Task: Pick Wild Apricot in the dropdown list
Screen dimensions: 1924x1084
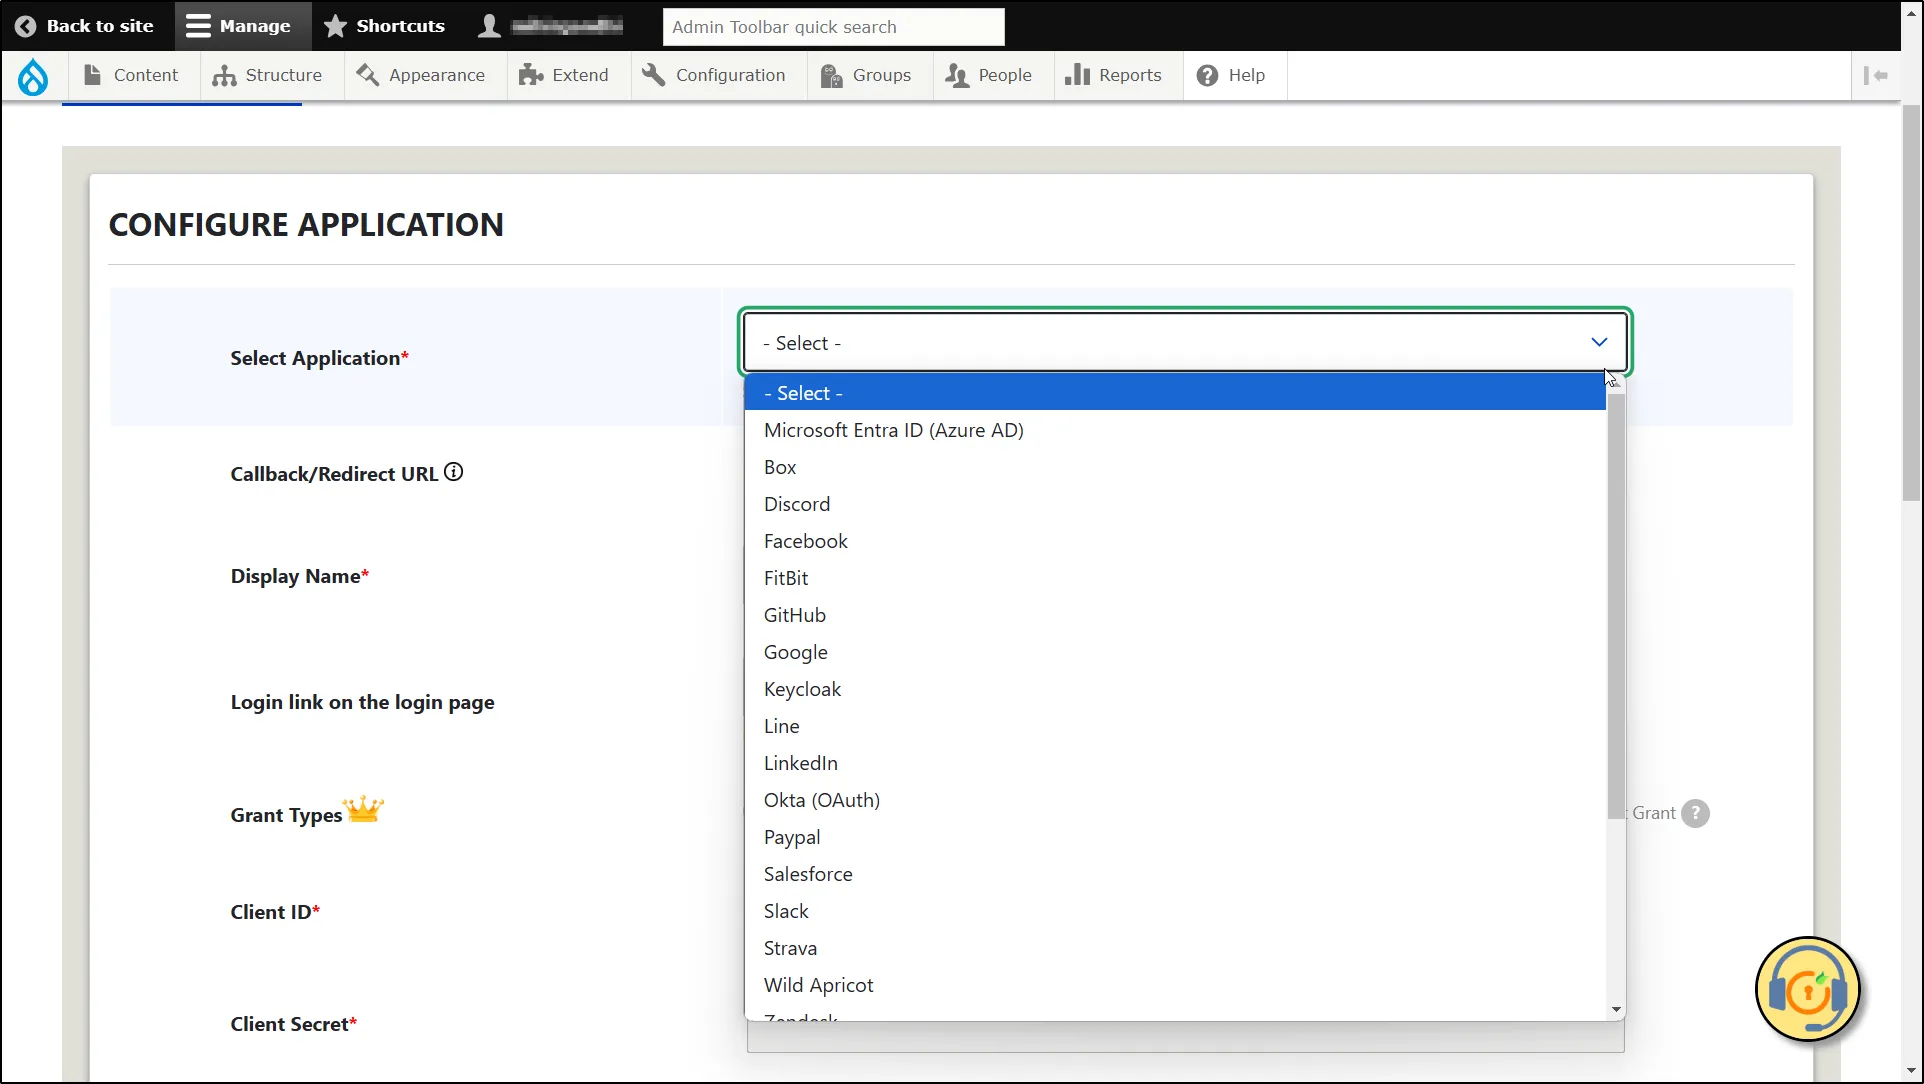Action: (1175, 985)
